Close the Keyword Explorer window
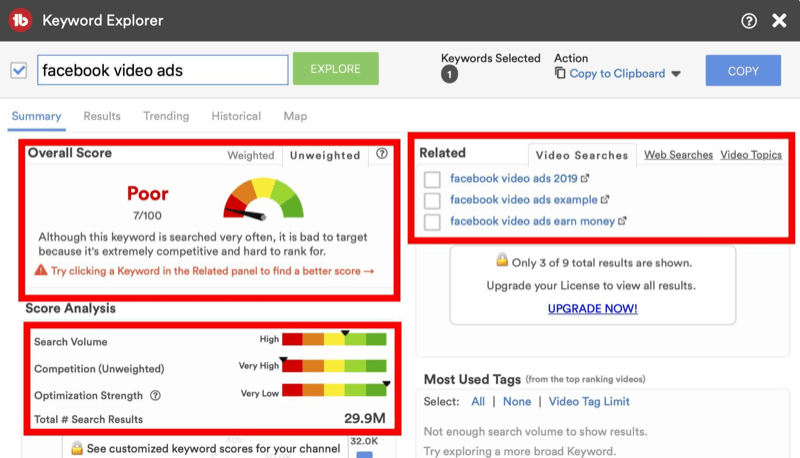Screen dimensions: 800x458 click(x=779, y=20)
